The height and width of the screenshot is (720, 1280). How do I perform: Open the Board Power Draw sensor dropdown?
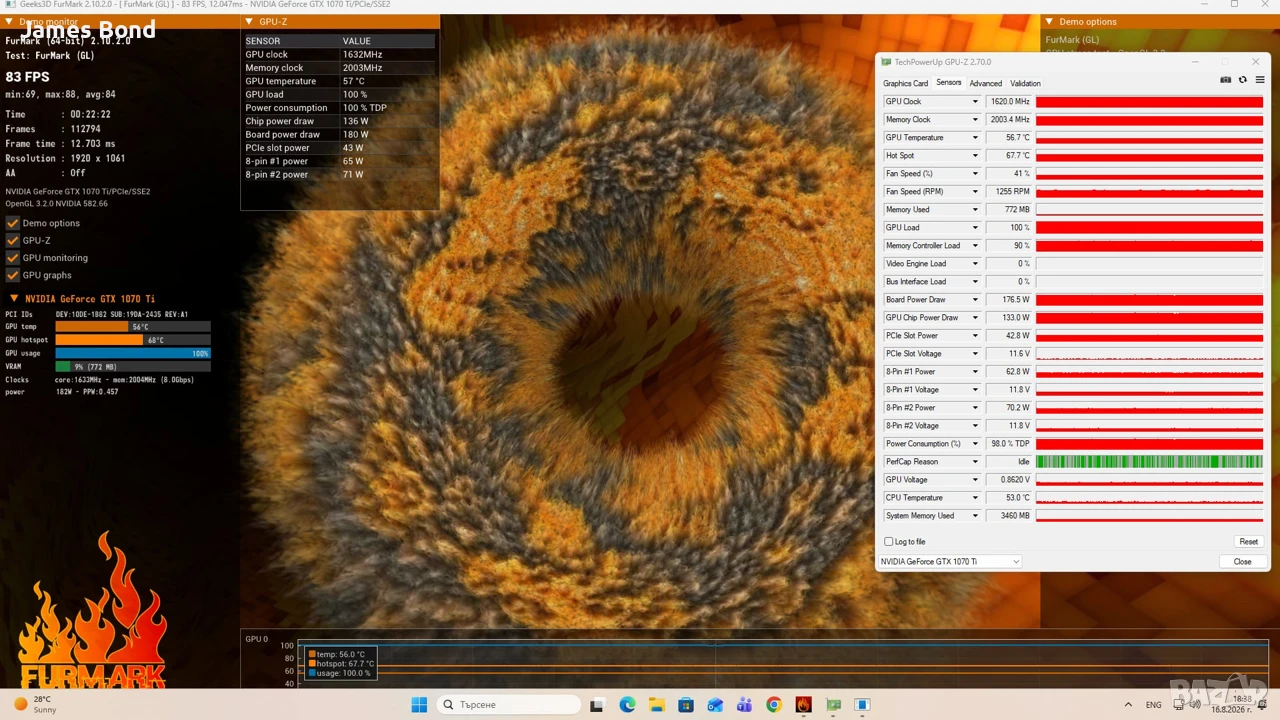click(x=975, y=300)
